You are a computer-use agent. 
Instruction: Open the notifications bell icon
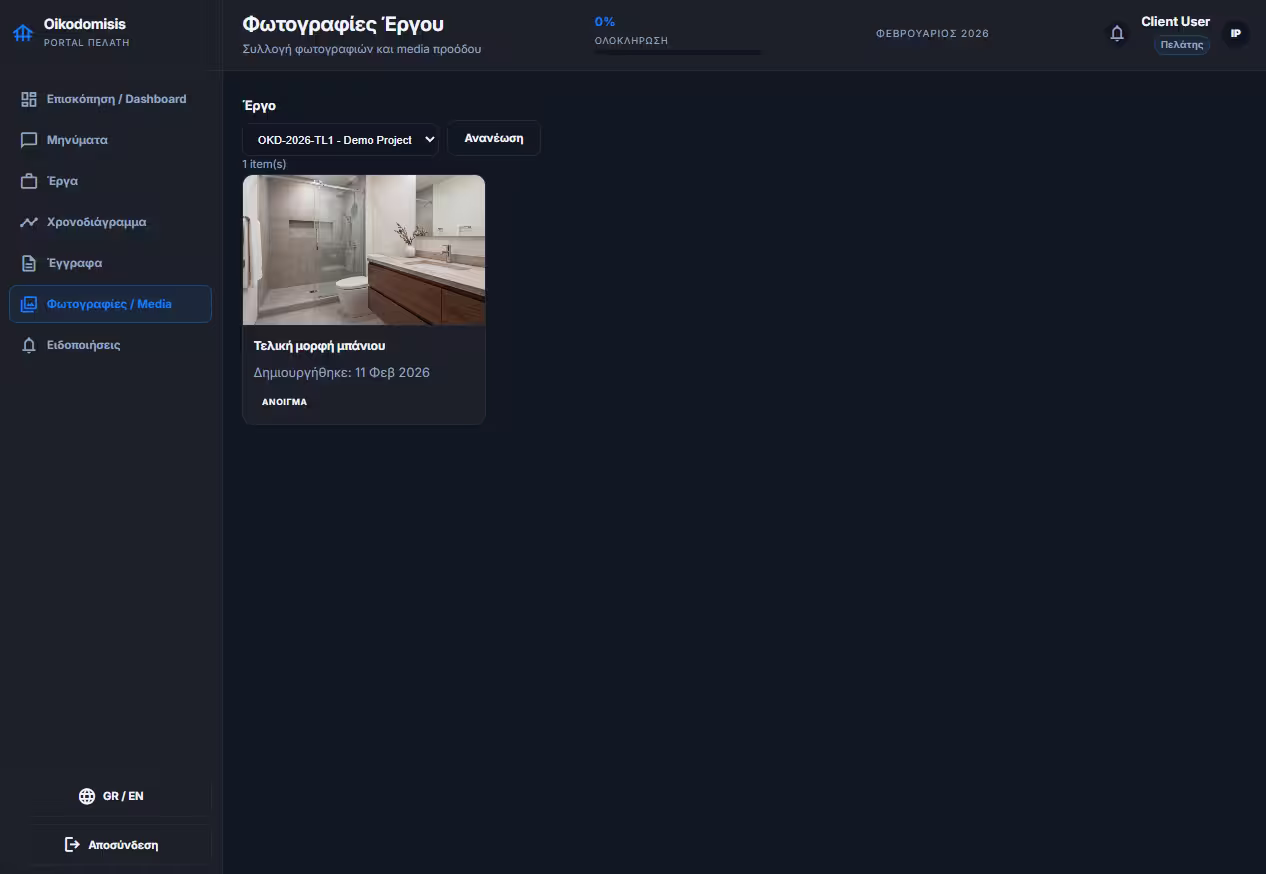1117,33
